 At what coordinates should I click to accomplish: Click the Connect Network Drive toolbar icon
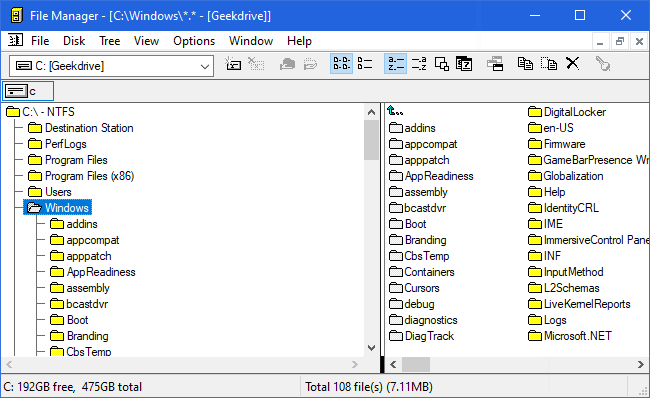click(x=233, y=64)
